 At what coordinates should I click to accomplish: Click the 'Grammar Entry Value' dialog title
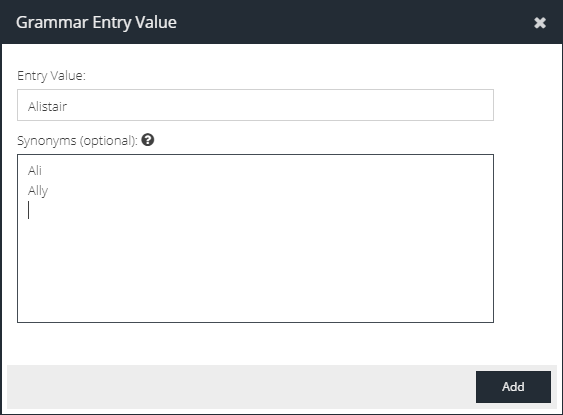(96, 22)
